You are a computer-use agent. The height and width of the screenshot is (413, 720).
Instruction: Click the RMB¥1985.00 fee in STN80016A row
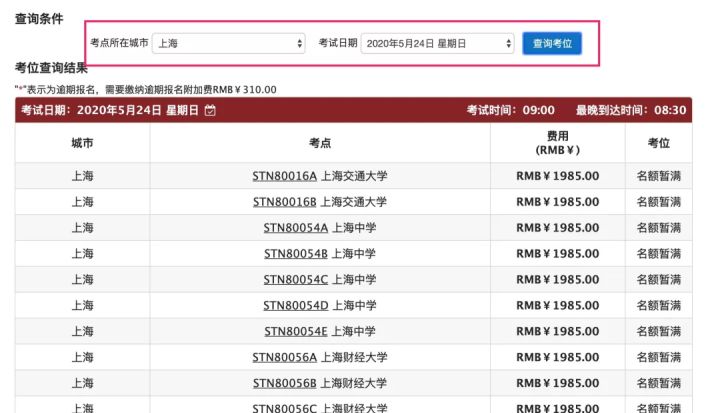(x=557, y=176)
